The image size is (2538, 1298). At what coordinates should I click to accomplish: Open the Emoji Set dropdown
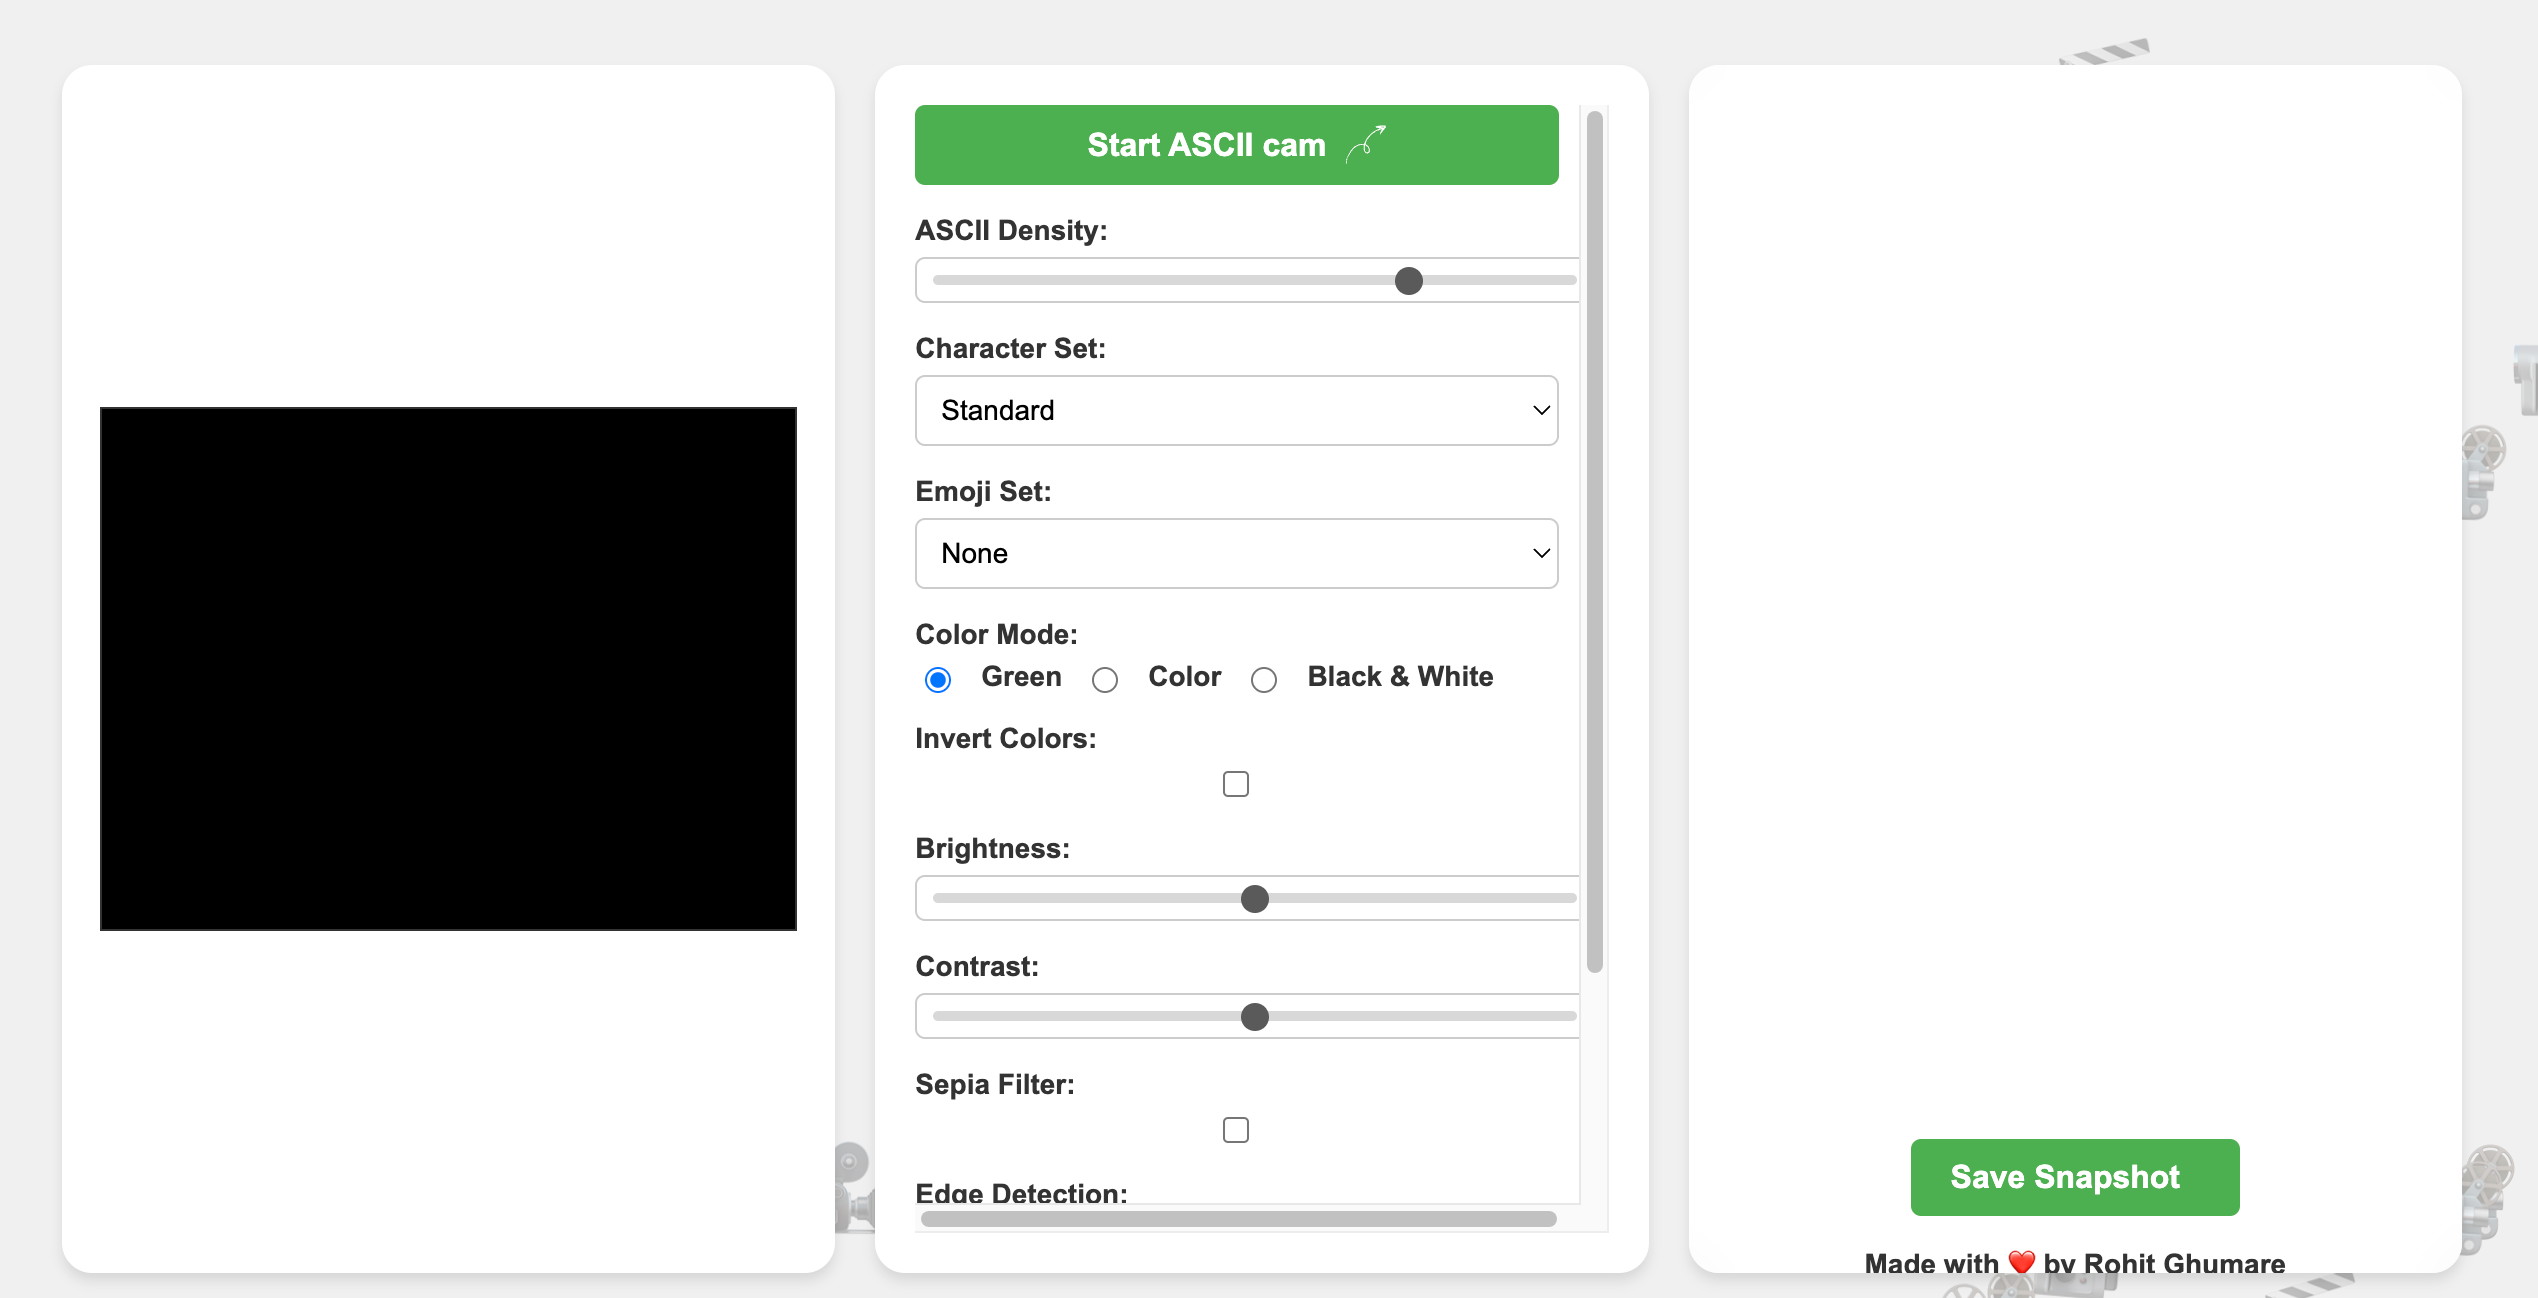[1236, 553]
